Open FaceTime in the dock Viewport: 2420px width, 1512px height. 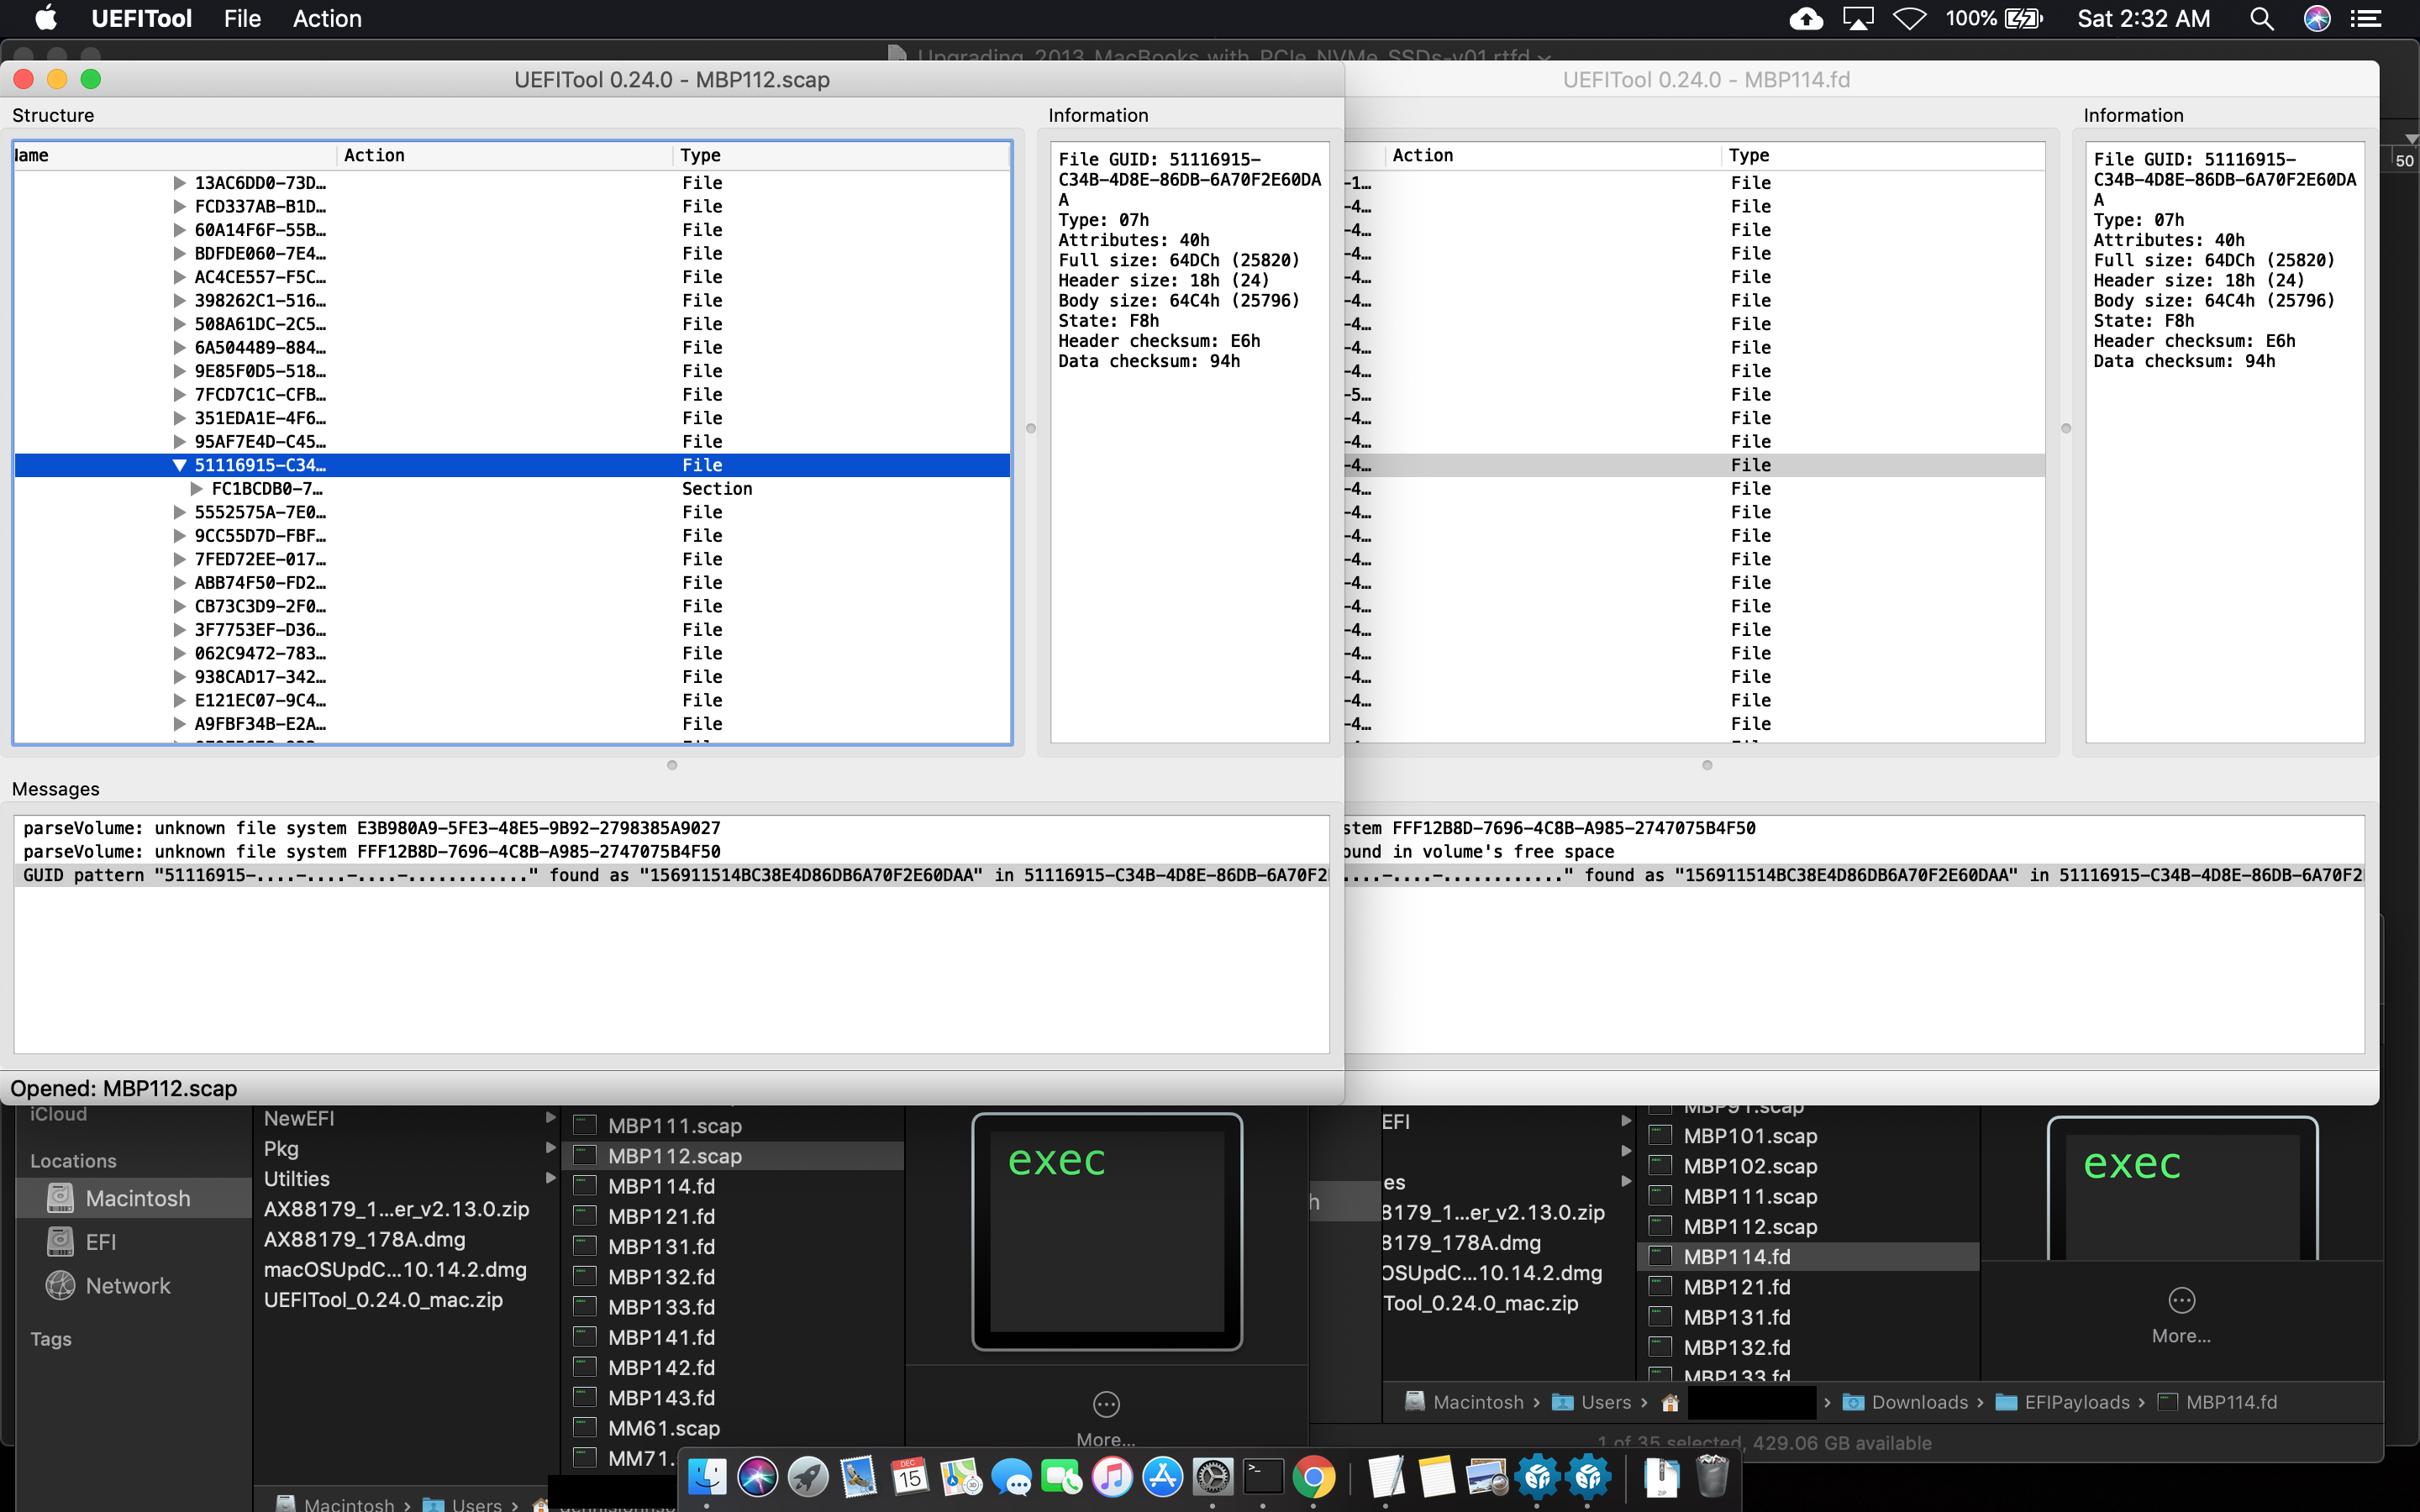1061,1476
